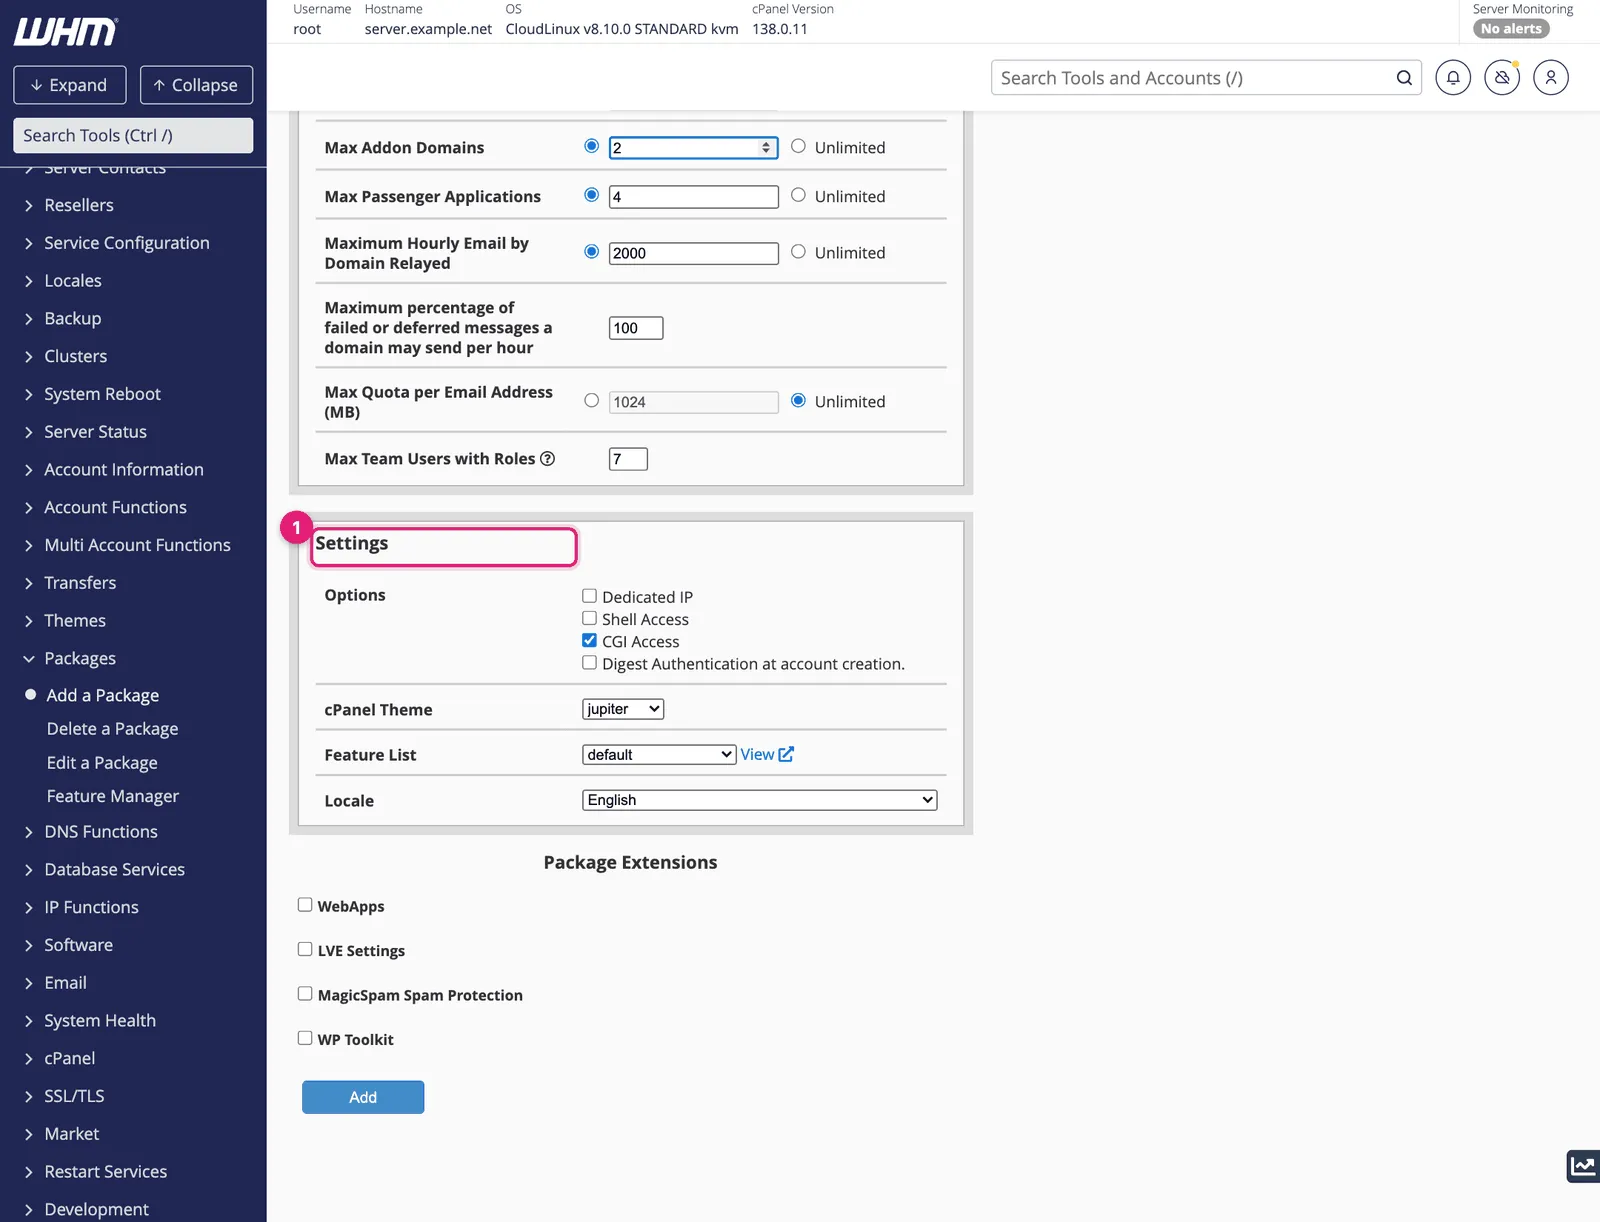The width and height of the screenshot is (1600, 1222).
Task: Open the statistics chart icon at bottom right
Action: click(1583, 1166)
